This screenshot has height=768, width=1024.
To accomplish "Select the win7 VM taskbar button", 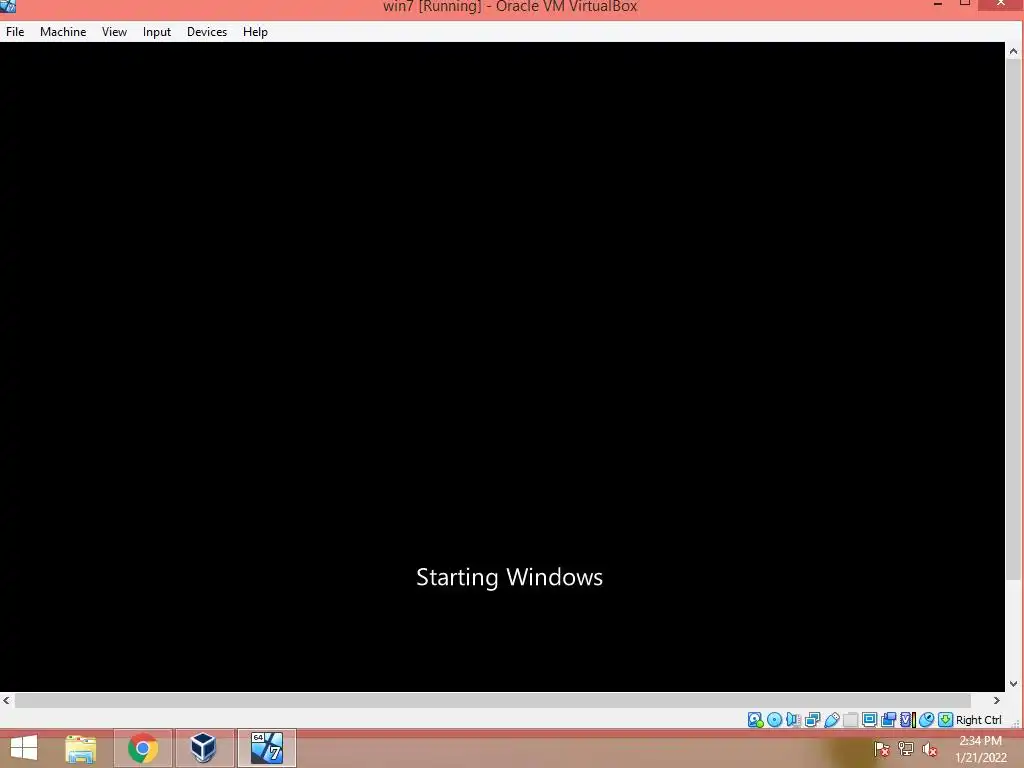I will tap(266, 748).
